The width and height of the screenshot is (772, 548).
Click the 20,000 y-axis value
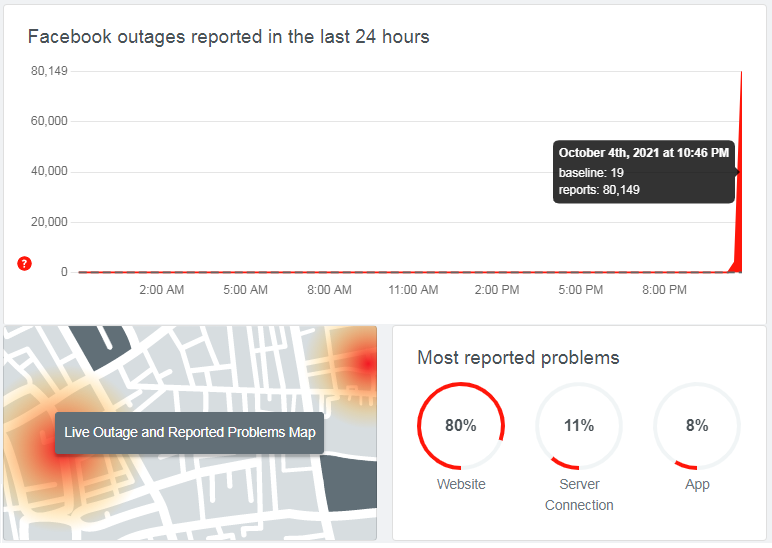(x=49, y=222)
